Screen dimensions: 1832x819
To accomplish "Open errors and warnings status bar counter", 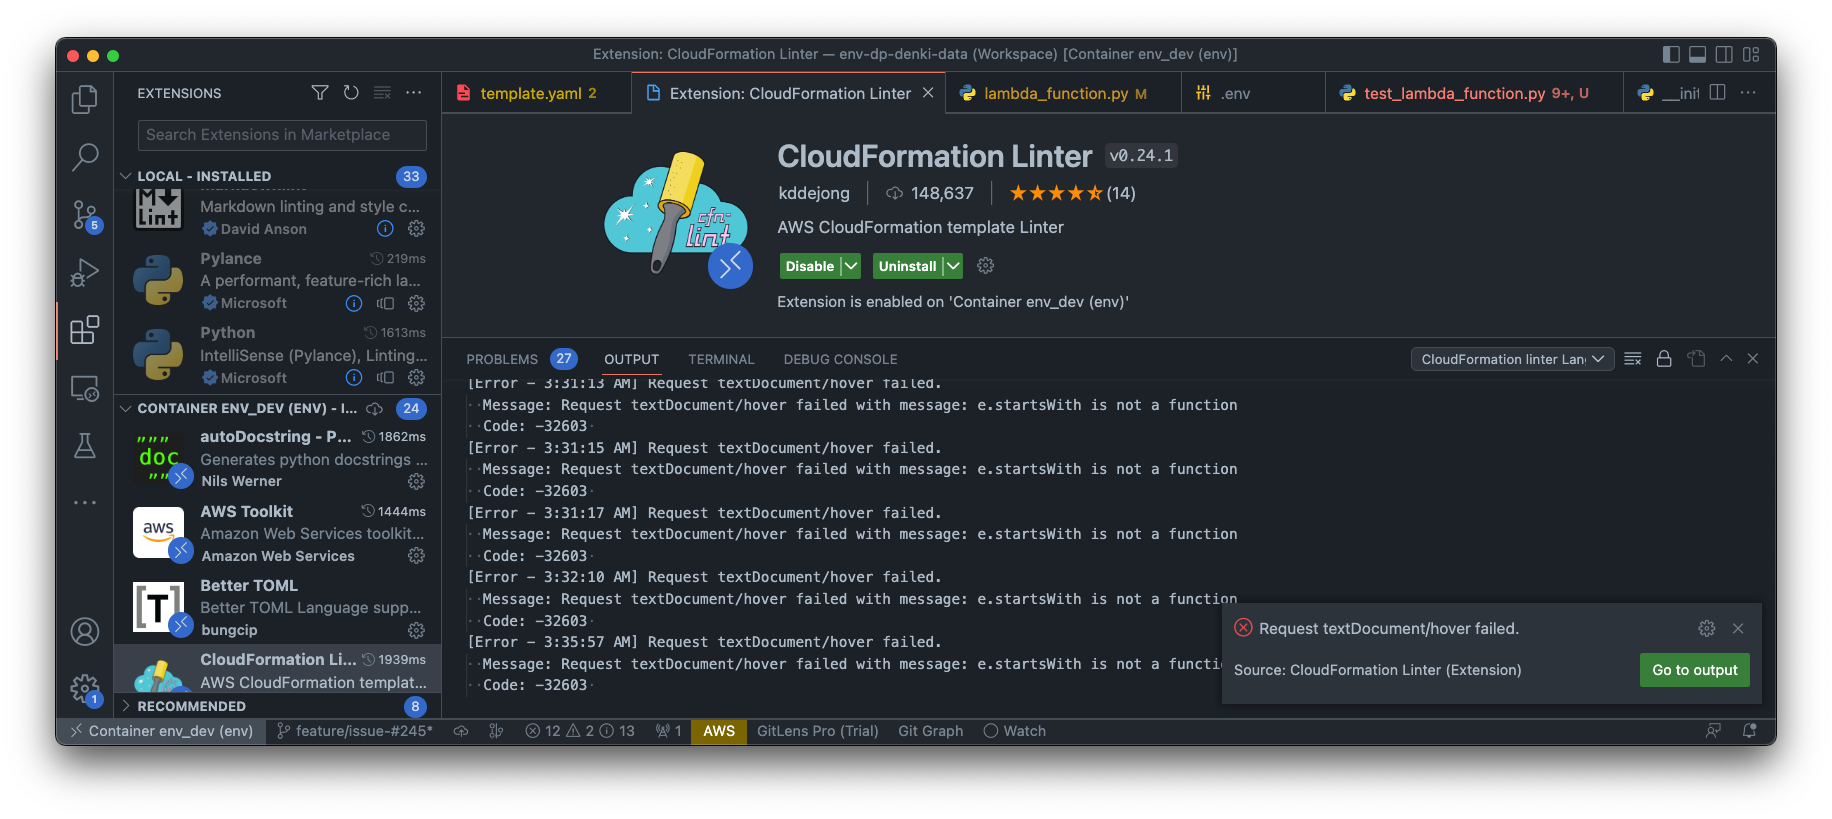I will pyautogui.click(x=580, y=731).
